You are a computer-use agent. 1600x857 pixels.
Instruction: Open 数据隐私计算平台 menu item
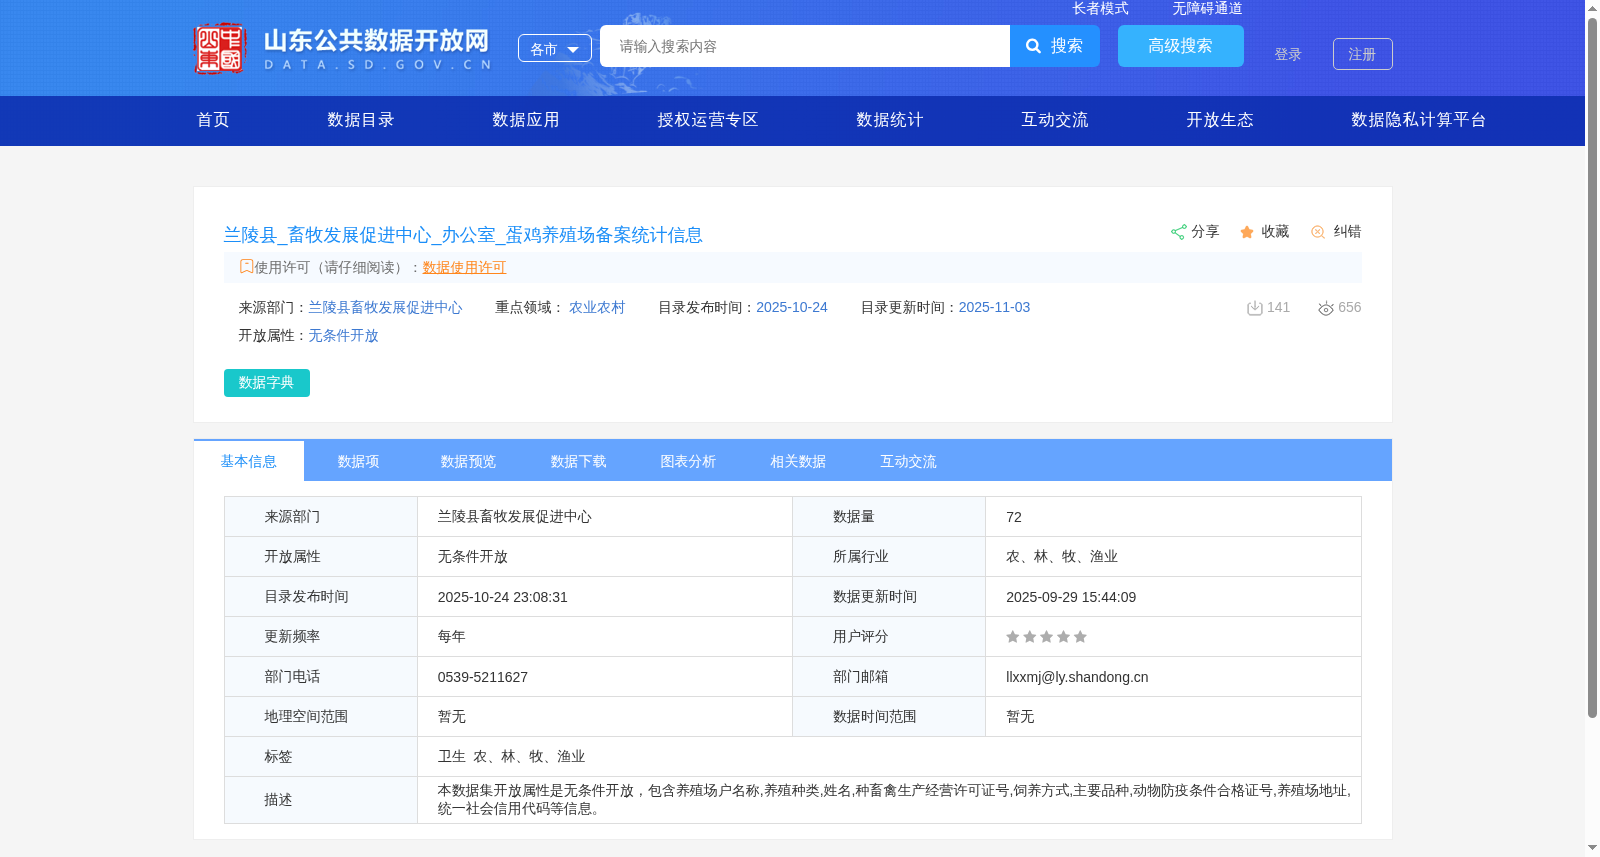tap(1419, 120)
